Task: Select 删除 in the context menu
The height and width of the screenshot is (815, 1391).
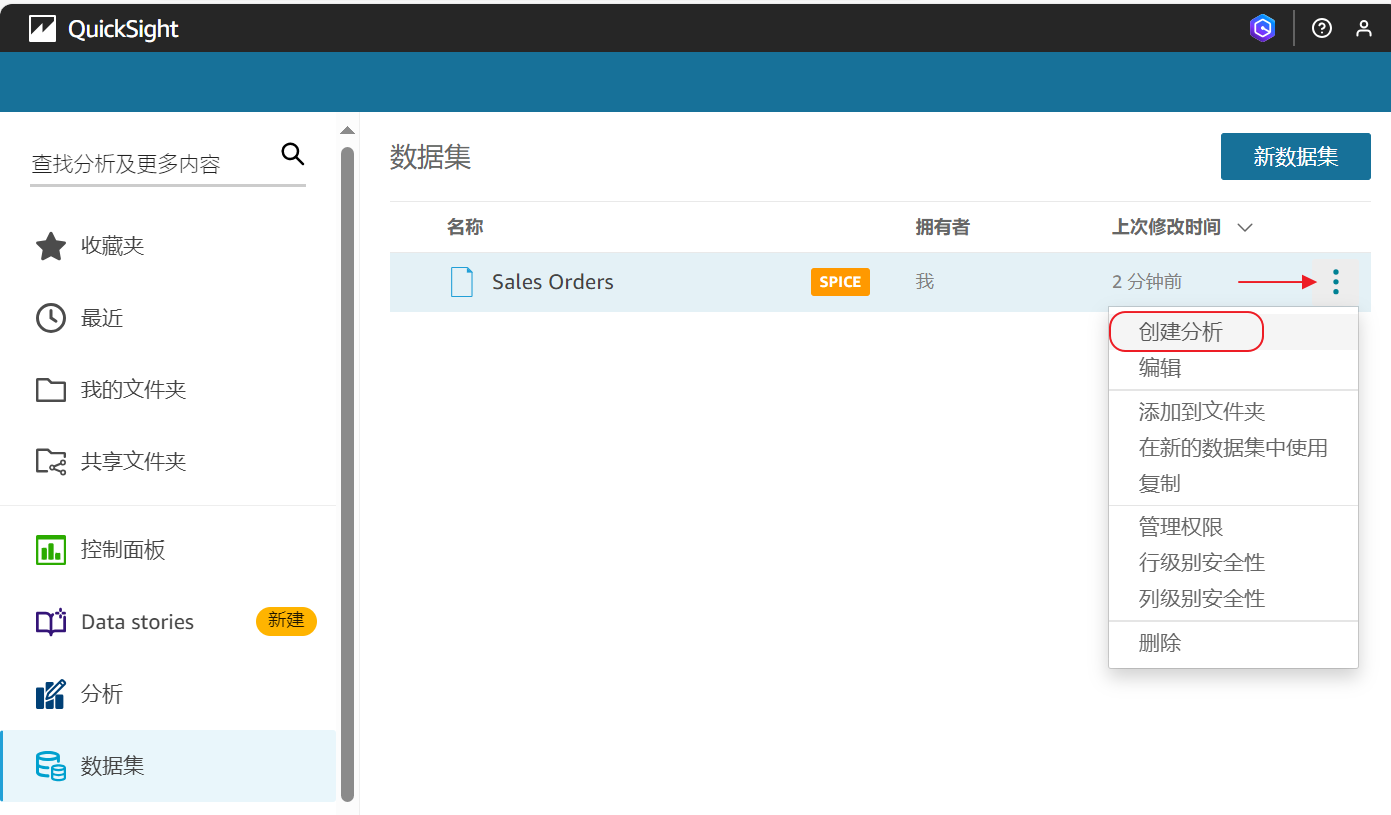Action: coord(1160,643)
